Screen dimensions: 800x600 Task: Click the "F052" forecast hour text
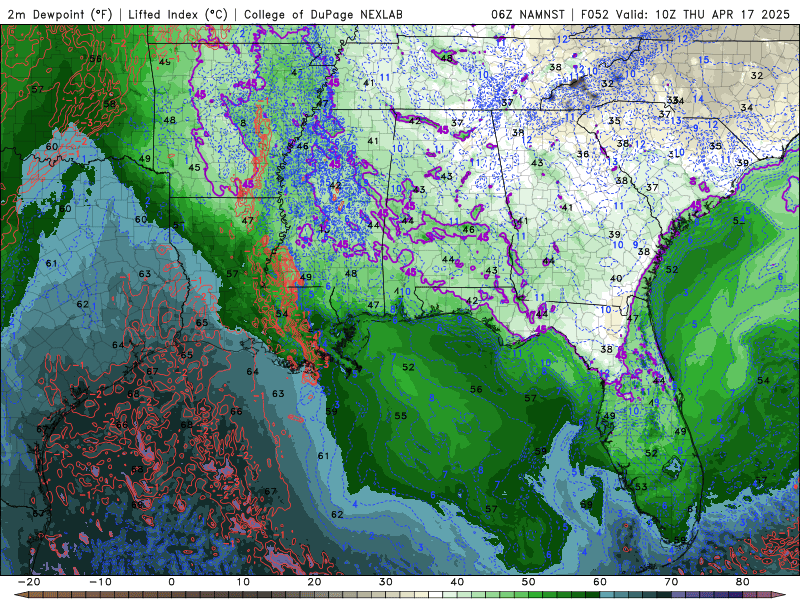pyautogui.click(x=595, y=14)
